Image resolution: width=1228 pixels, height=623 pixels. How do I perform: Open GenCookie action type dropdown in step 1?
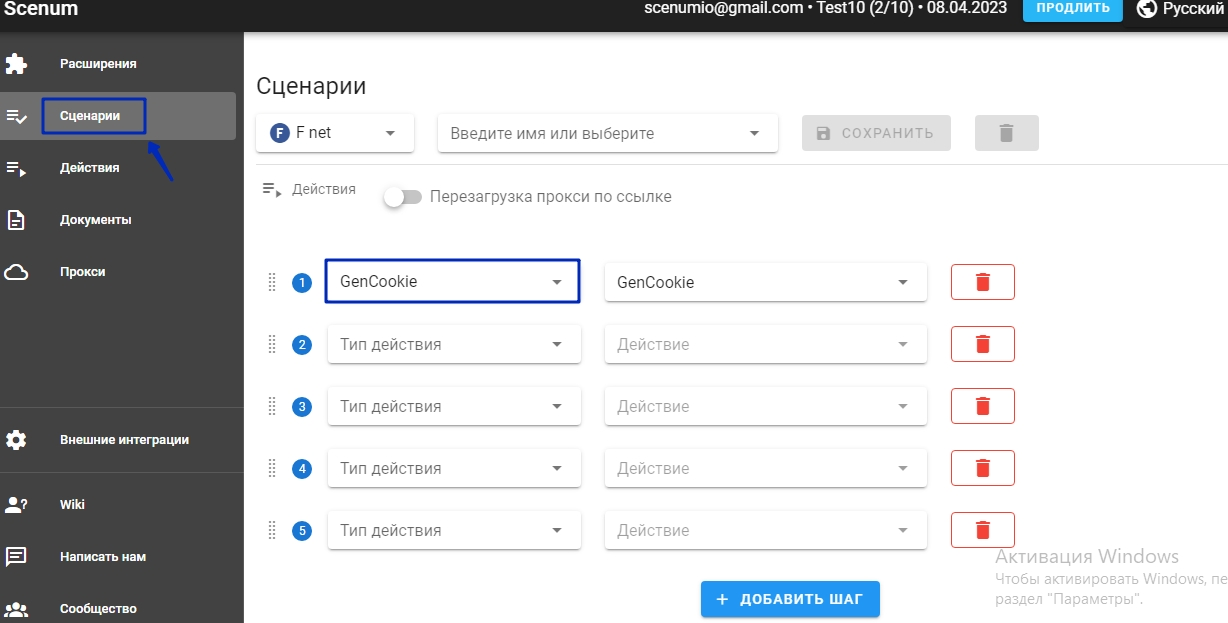click(452, 282)
